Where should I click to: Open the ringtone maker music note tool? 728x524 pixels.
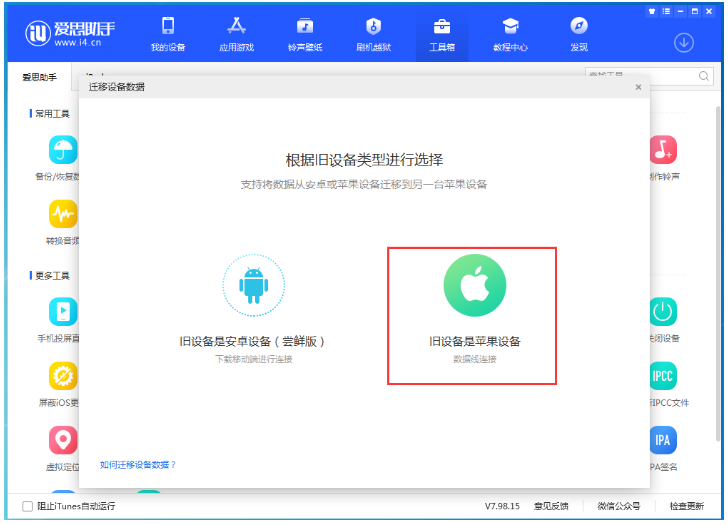pos(663,150)
